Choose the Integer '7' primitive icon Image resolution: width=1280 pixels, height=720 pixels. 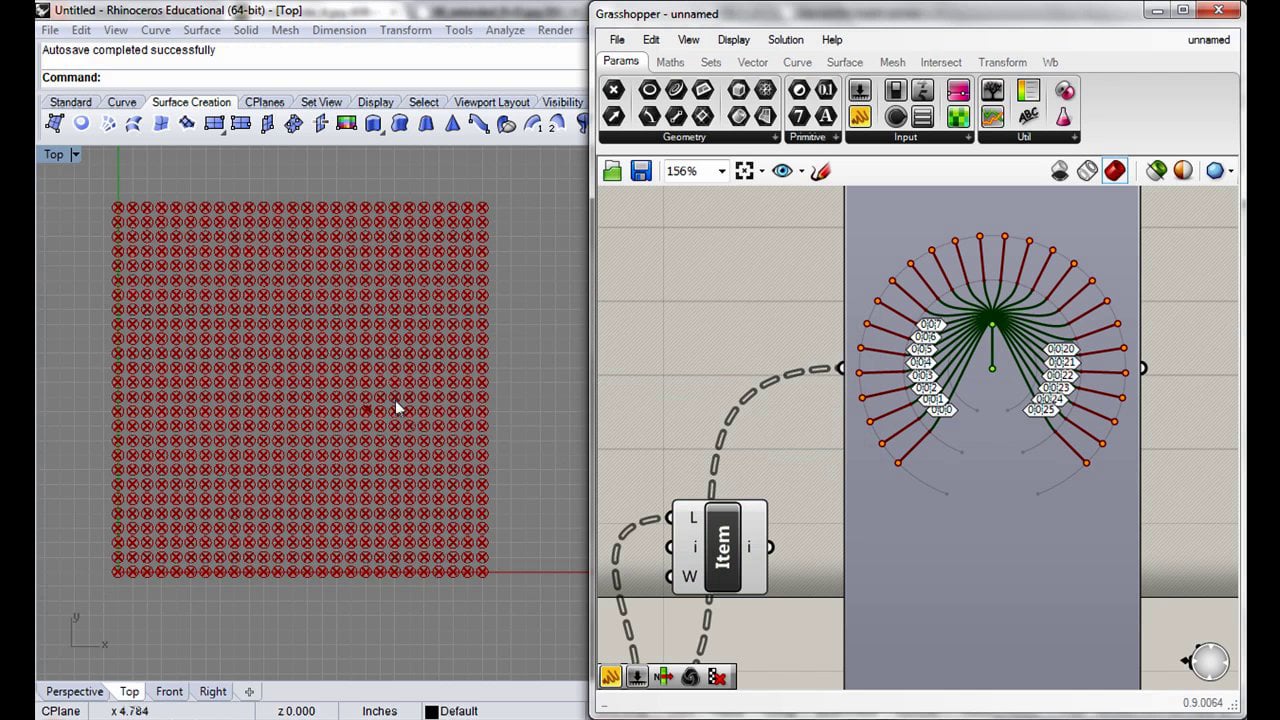799,116
